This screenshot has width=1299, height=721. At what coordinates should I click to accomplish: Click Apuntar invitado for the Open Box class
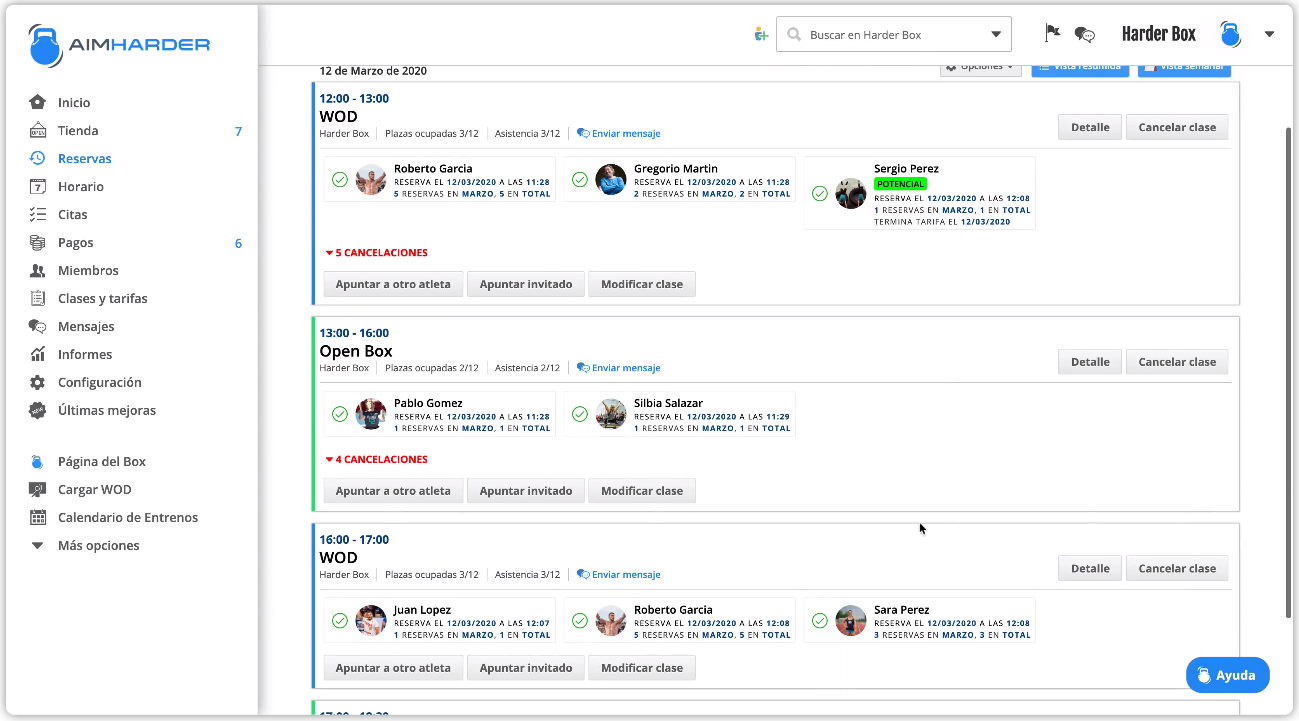coord(525,490)
